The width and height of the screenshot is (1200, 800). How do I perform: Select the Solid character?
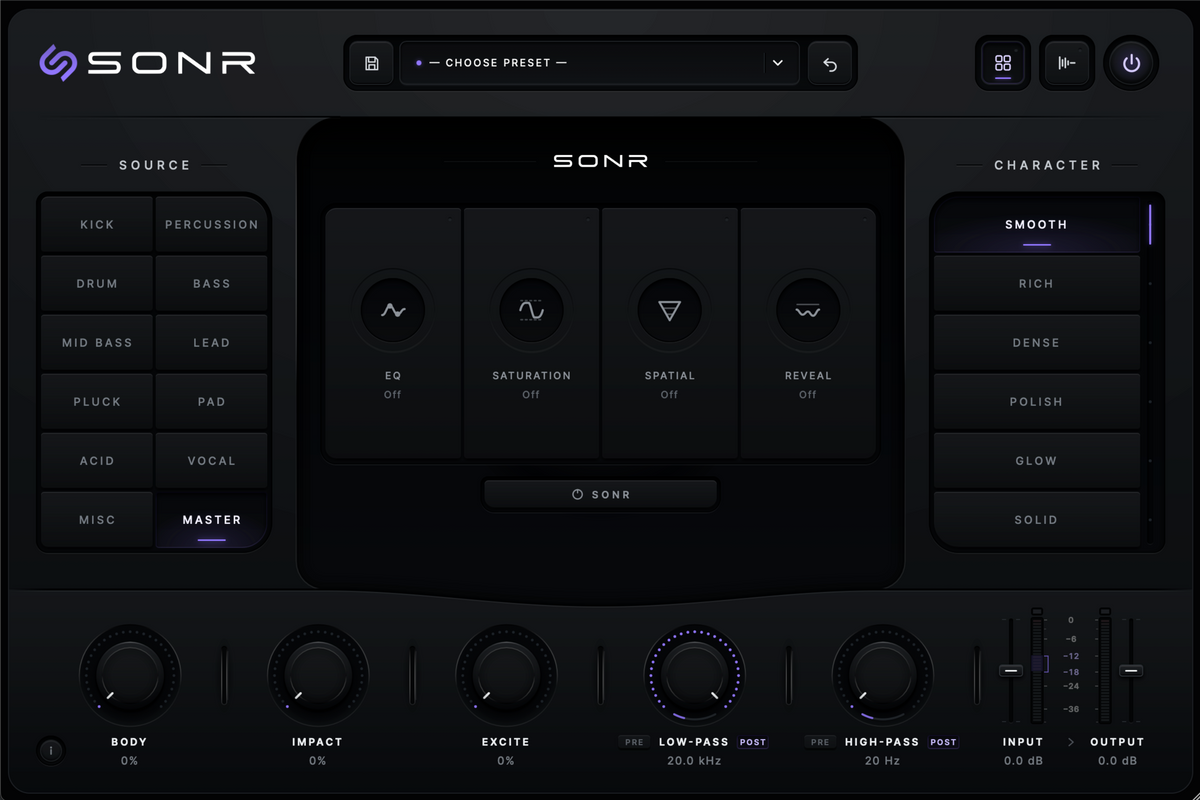click(x=1036, y=520)
